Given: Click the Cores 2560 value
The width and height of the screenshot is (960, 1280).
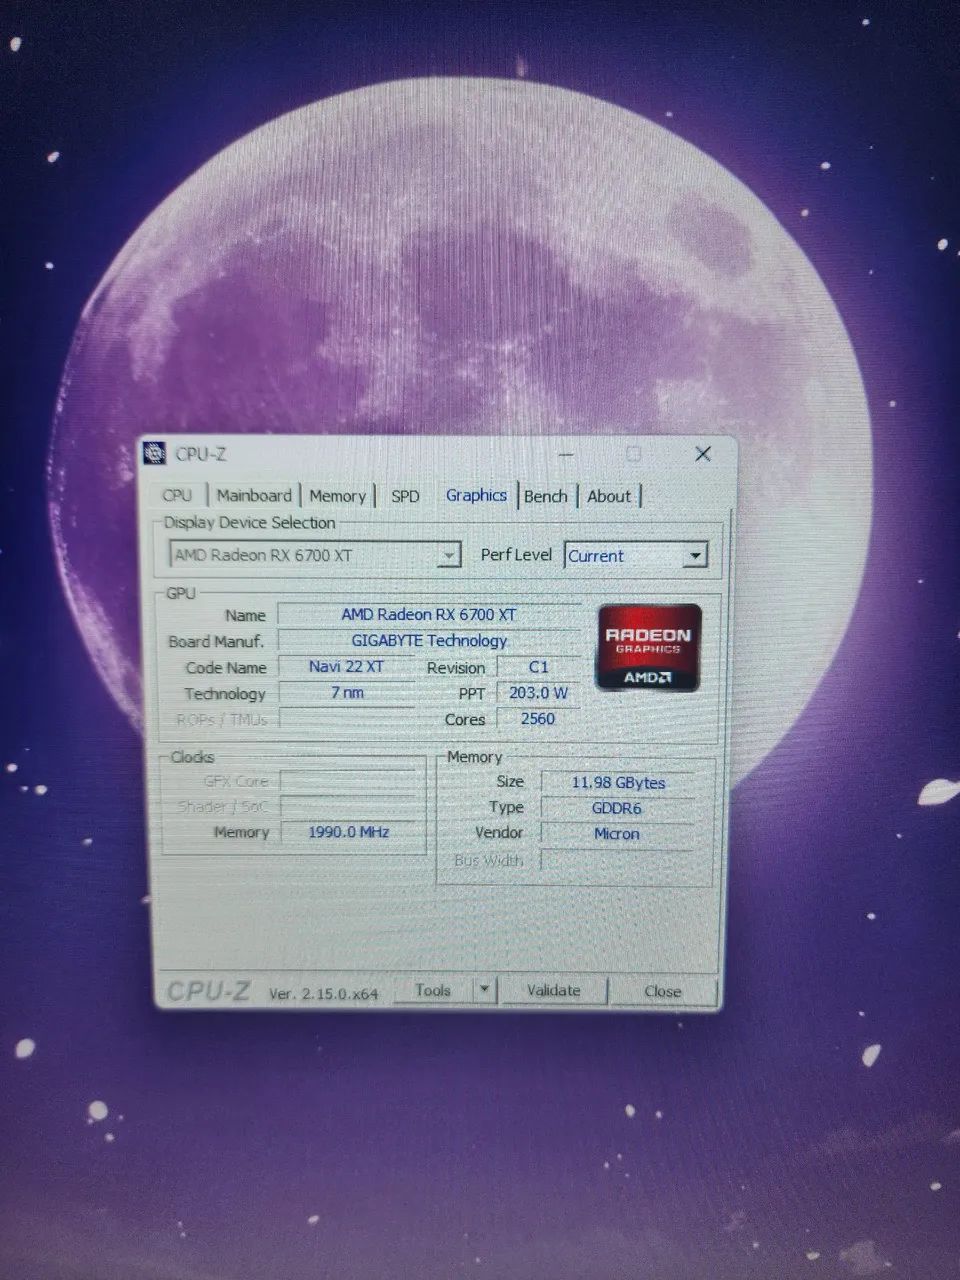Looking at the screenshot, I should (x=538, y=718).
